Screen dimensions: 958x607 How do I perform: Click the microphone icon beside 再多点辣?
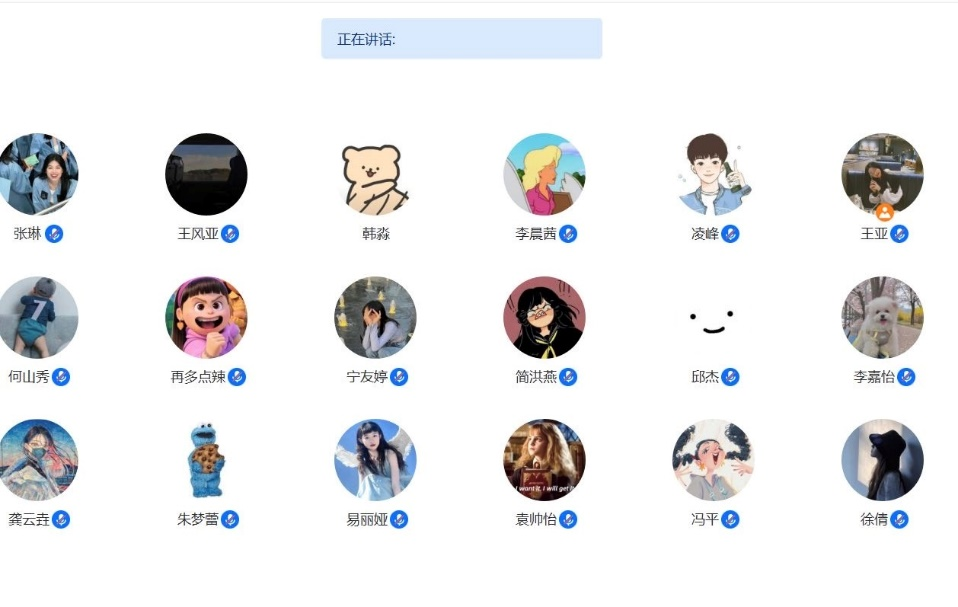point(236,377)
